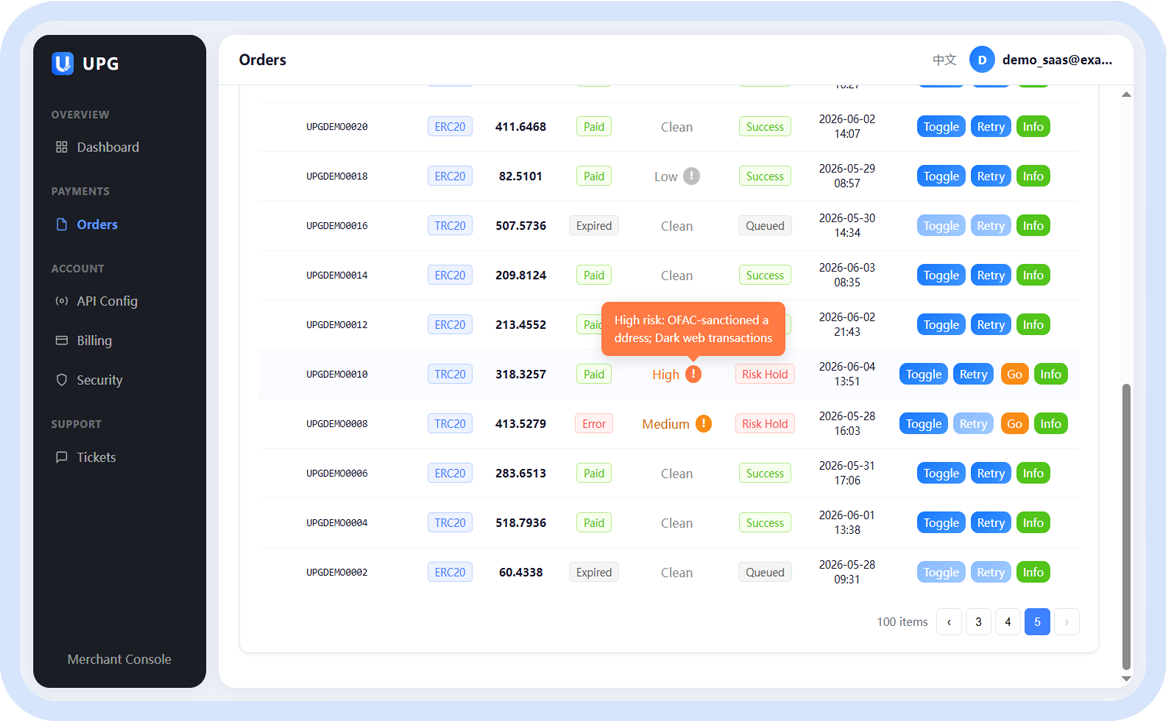1167x723 pixels.
Task: Click the Merchant Console label
Action: 119,659
